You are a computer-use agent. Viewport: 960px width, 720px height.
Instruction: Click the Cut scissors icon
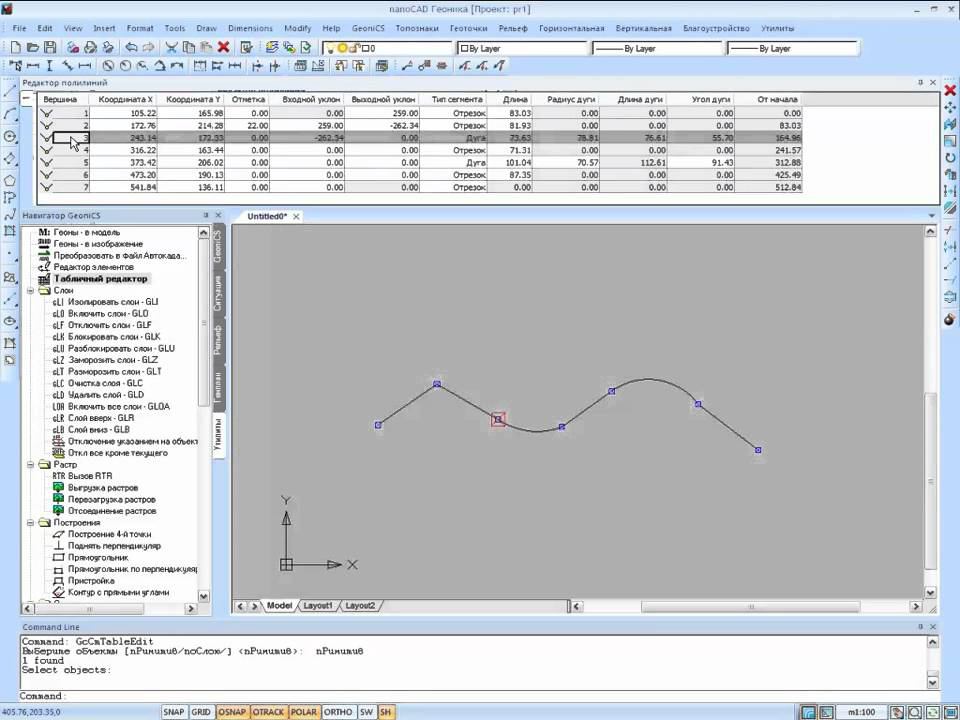click(172, 48)
